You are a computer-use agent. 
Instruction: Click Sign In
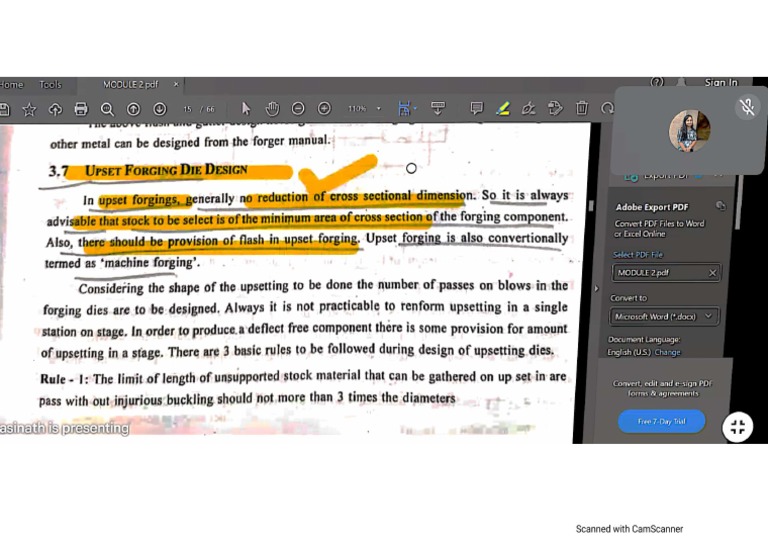coord(721,82)
